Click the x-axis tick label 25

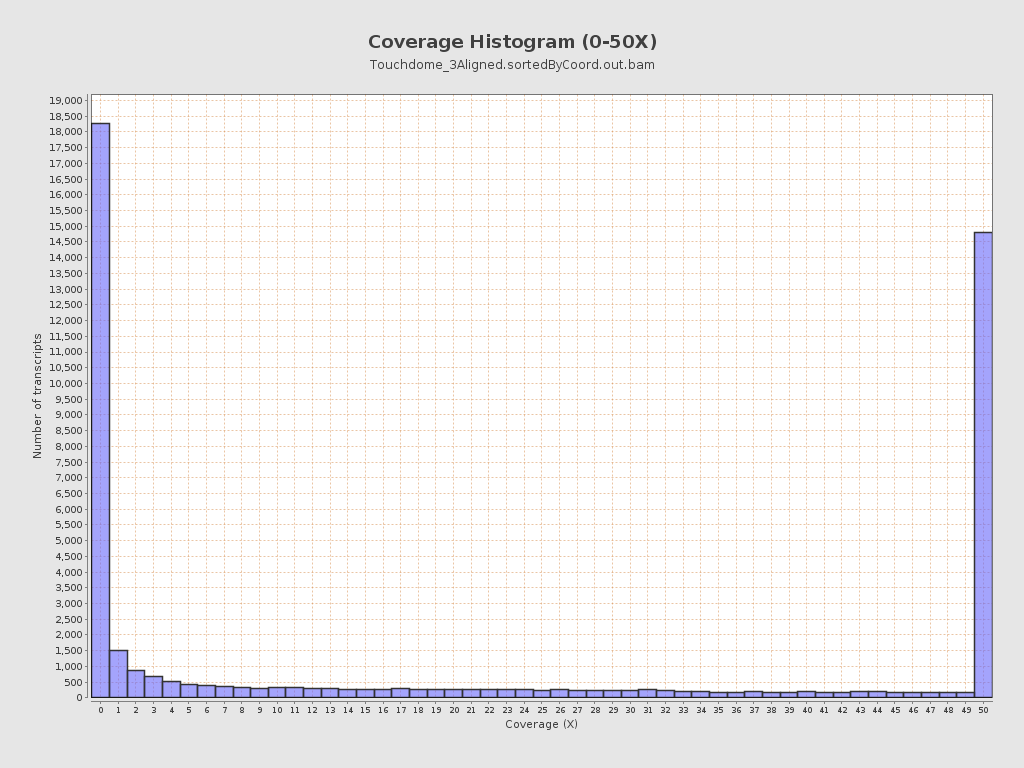(542, 710)
